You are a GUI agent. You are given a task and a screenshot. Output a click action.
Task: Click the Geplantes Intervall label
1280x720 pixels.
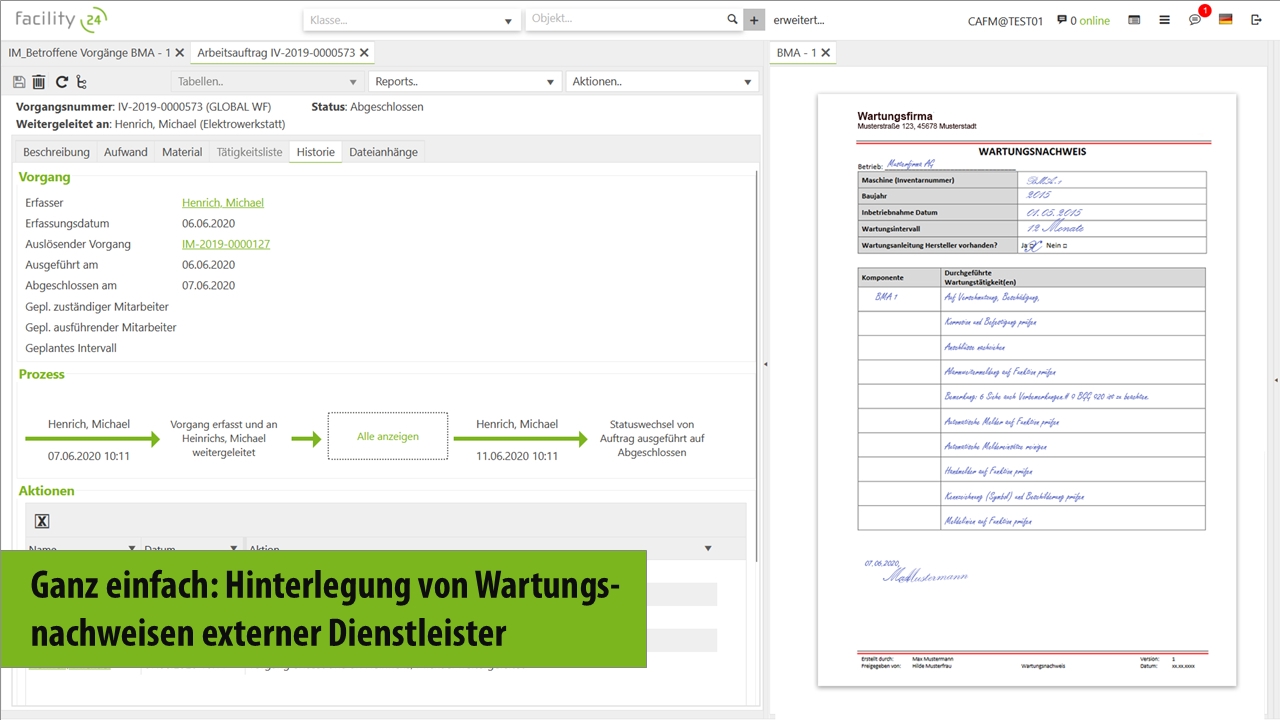click(x=71, y=349)
